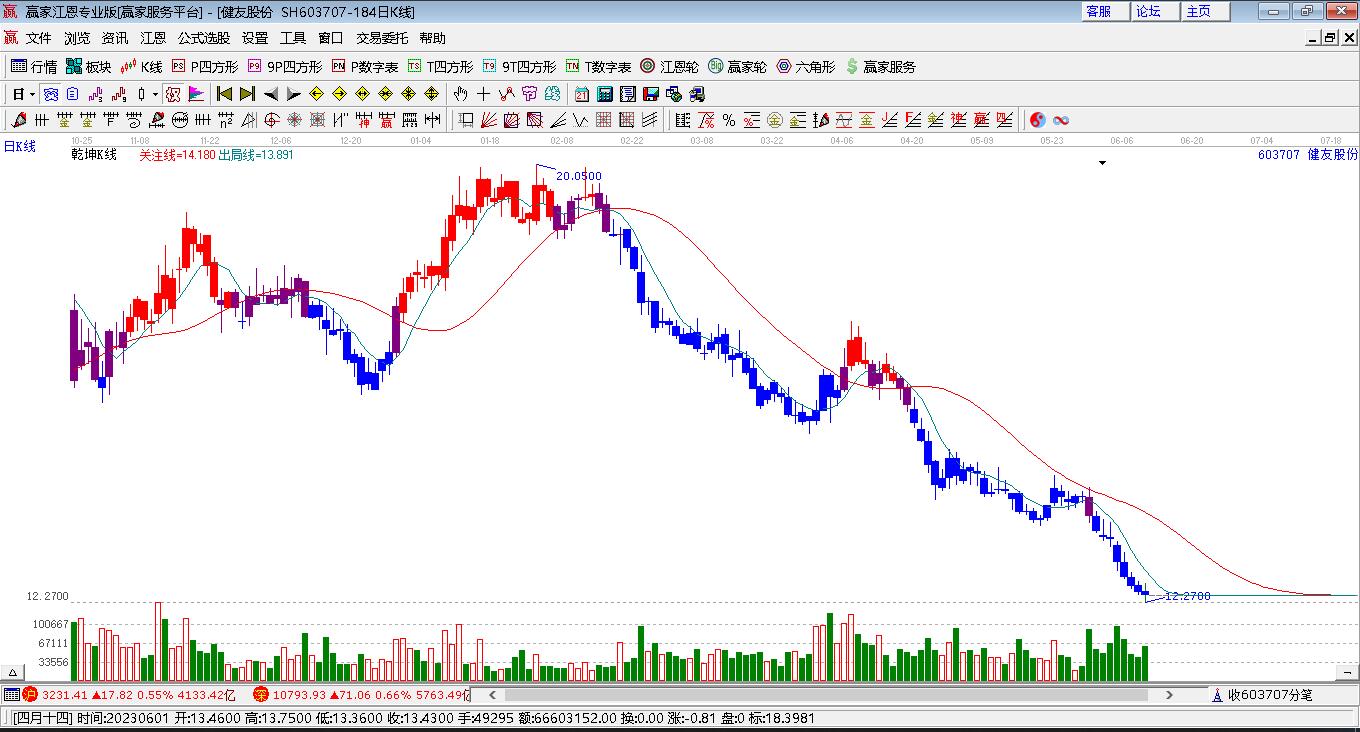Click the 主页 homepage button
Viewport: 1360px width, 732px height.
point(1206,11)
